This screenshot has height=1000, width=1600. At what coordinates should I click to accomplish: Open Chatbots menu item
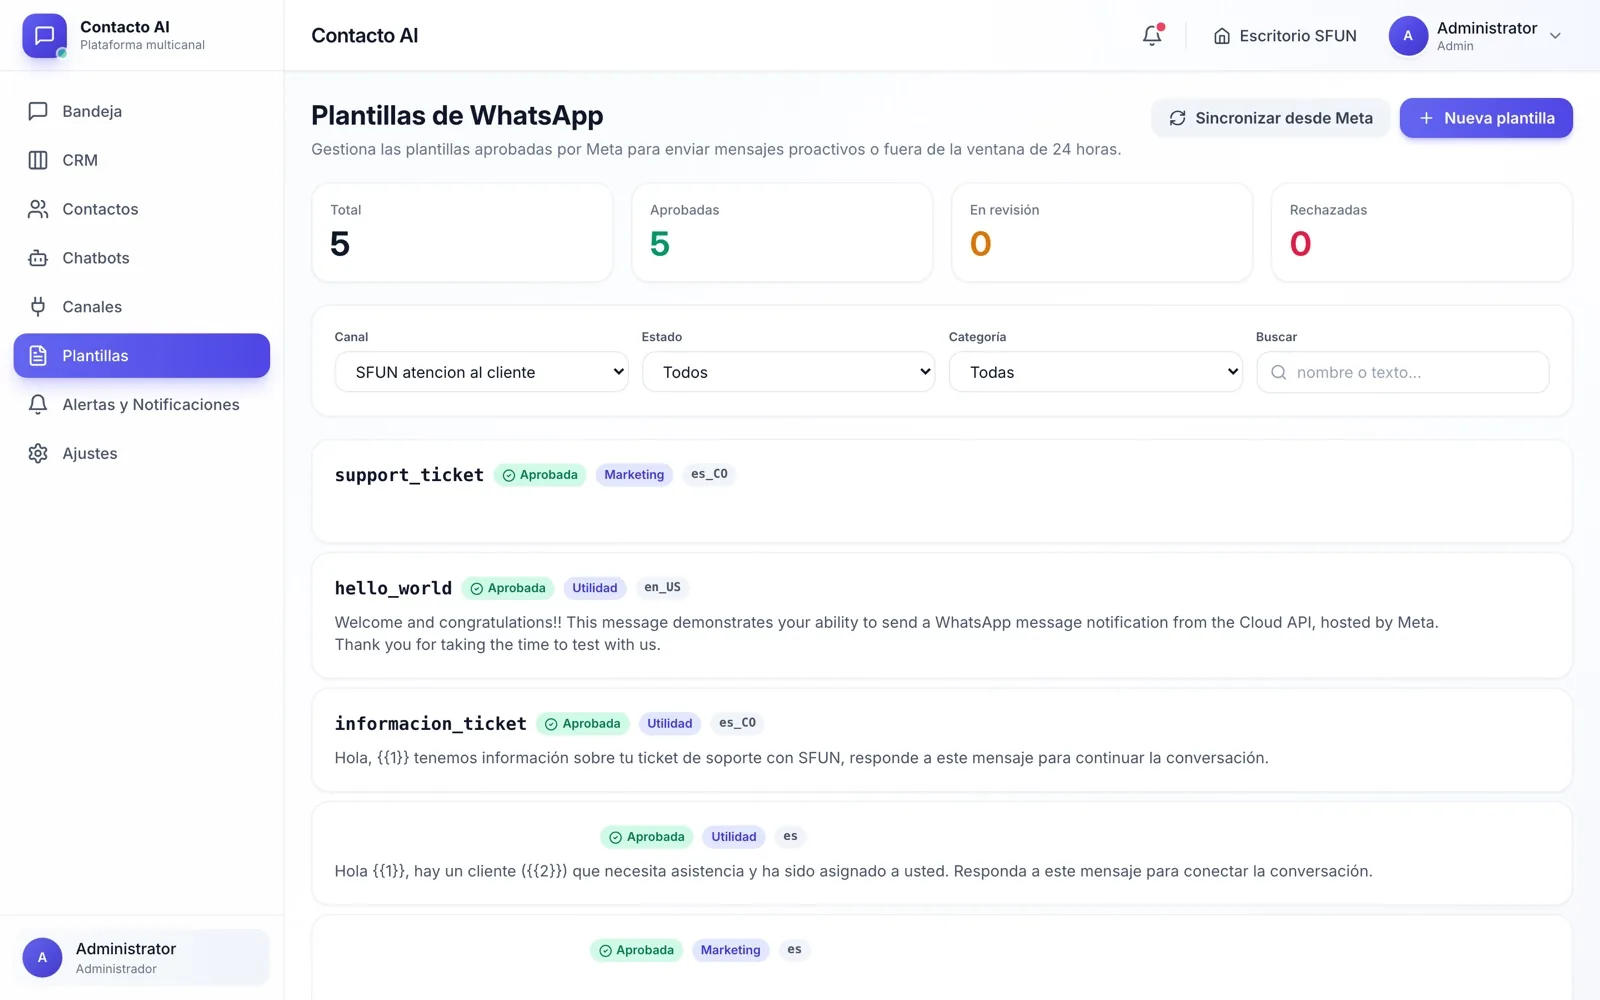point(141,258)
